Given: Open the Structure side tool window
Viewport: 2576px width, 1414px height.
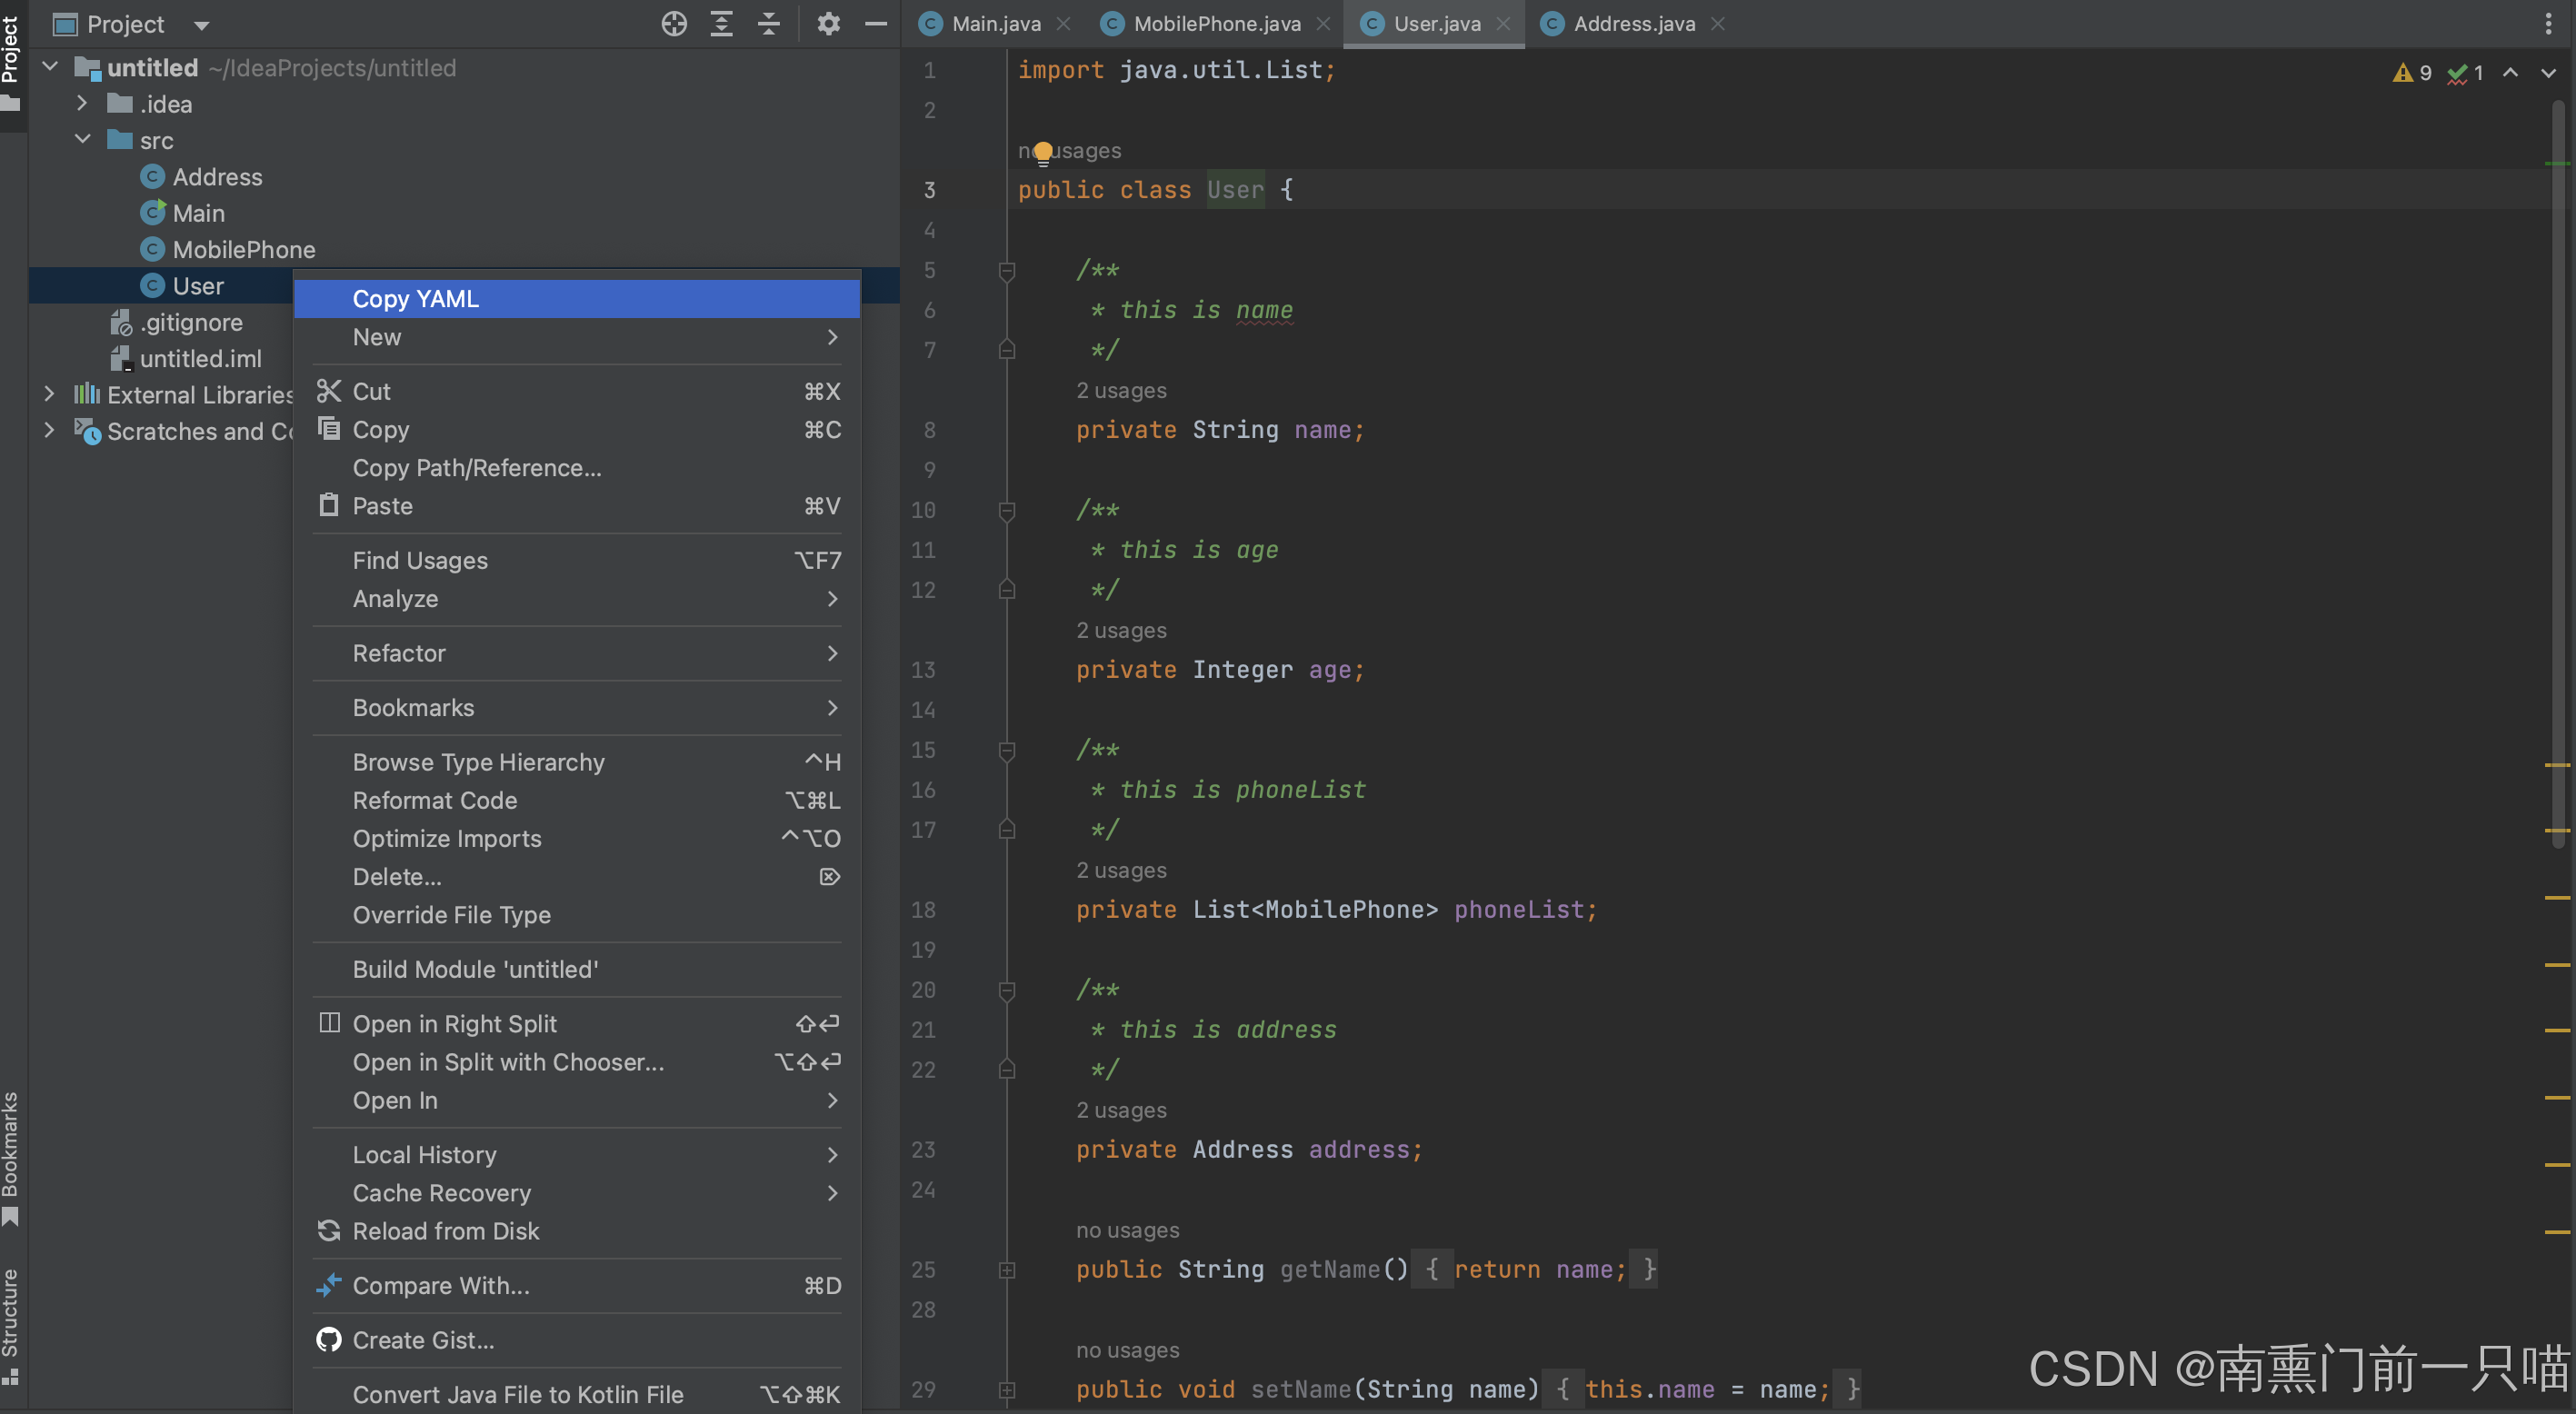Looking at the screenshot, I should pos(11,1325).
